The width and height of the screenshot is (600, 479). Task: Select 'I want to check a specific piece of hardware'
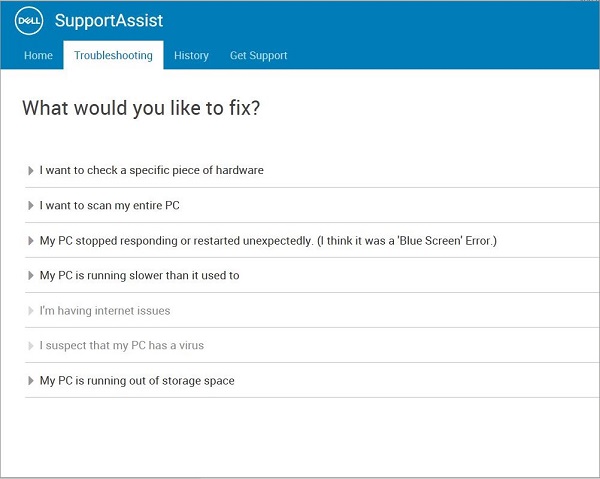[152, 170]
